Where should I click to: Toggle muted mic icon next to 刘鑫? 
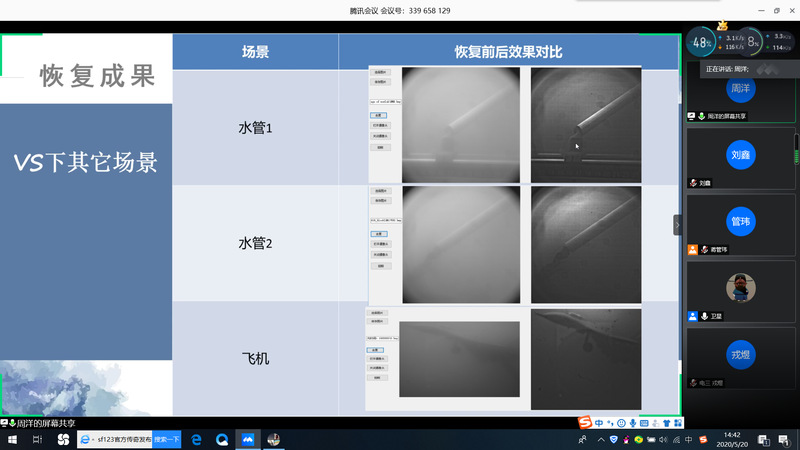click(692, 183)
